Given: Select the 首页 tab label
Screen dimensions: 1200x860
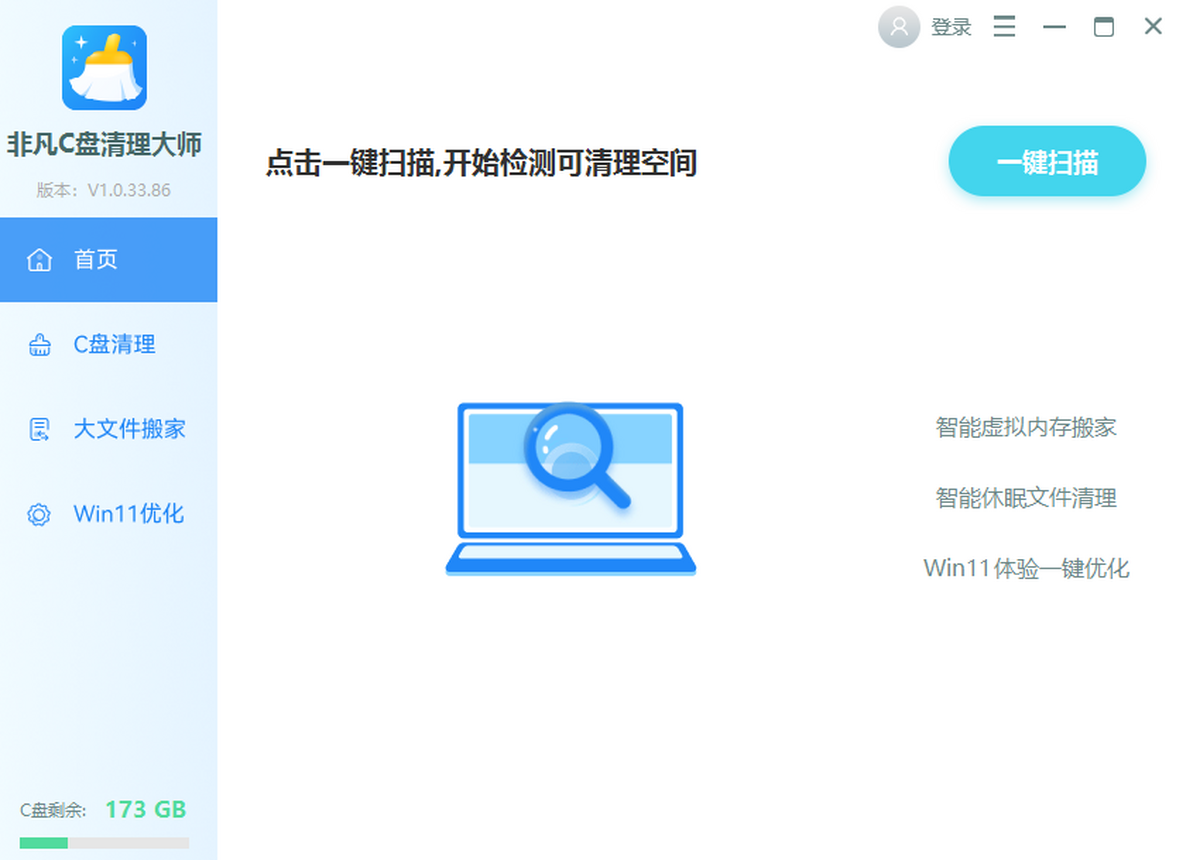Looking at the screenshot, I should 96,260.
